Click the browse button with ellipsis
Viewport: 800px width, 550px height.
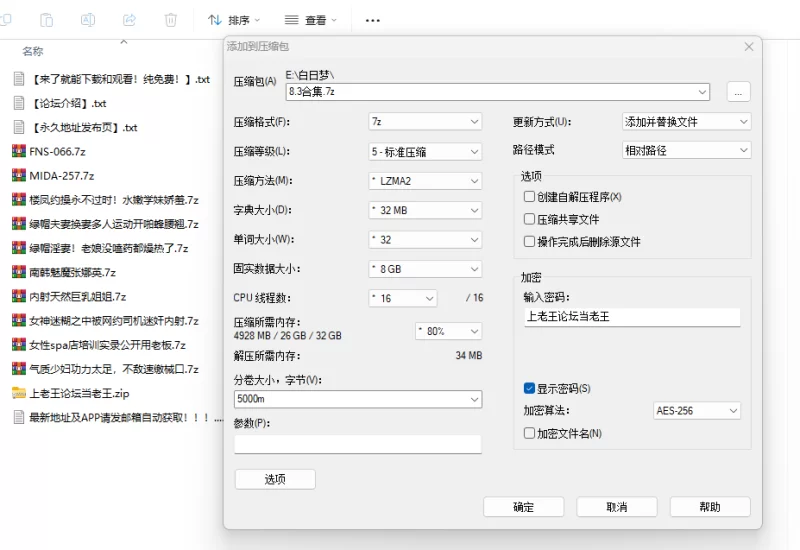point(738,92)
